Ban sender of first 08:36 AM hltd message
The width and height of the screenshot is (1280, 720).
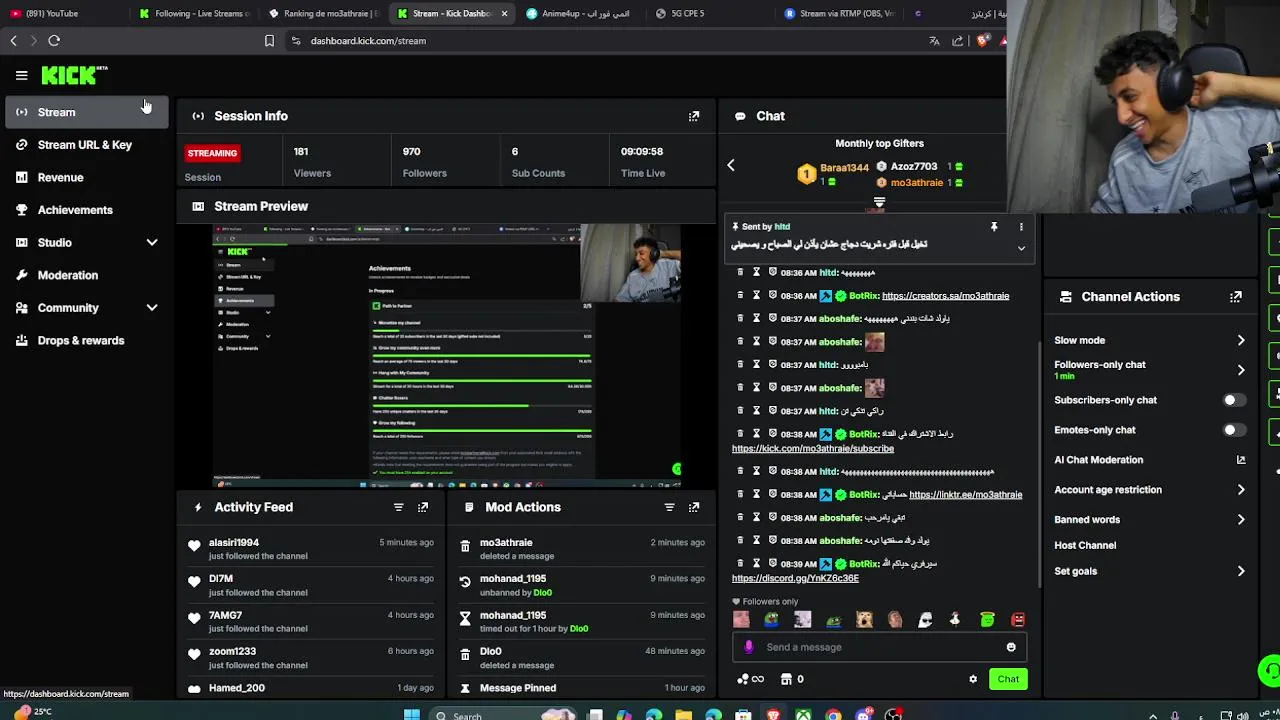pos(773,272)
